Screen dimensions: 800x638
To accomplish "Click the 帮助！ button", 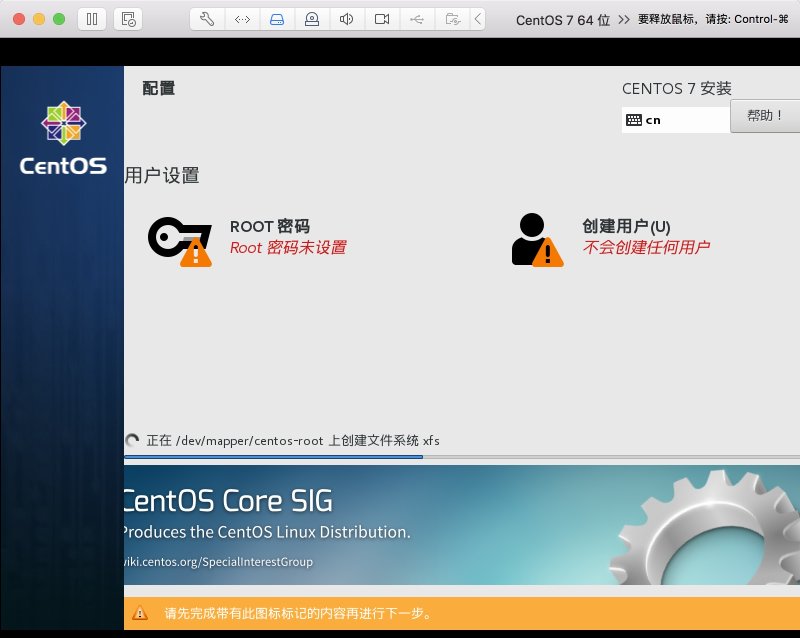I will (x=765, y=116).
